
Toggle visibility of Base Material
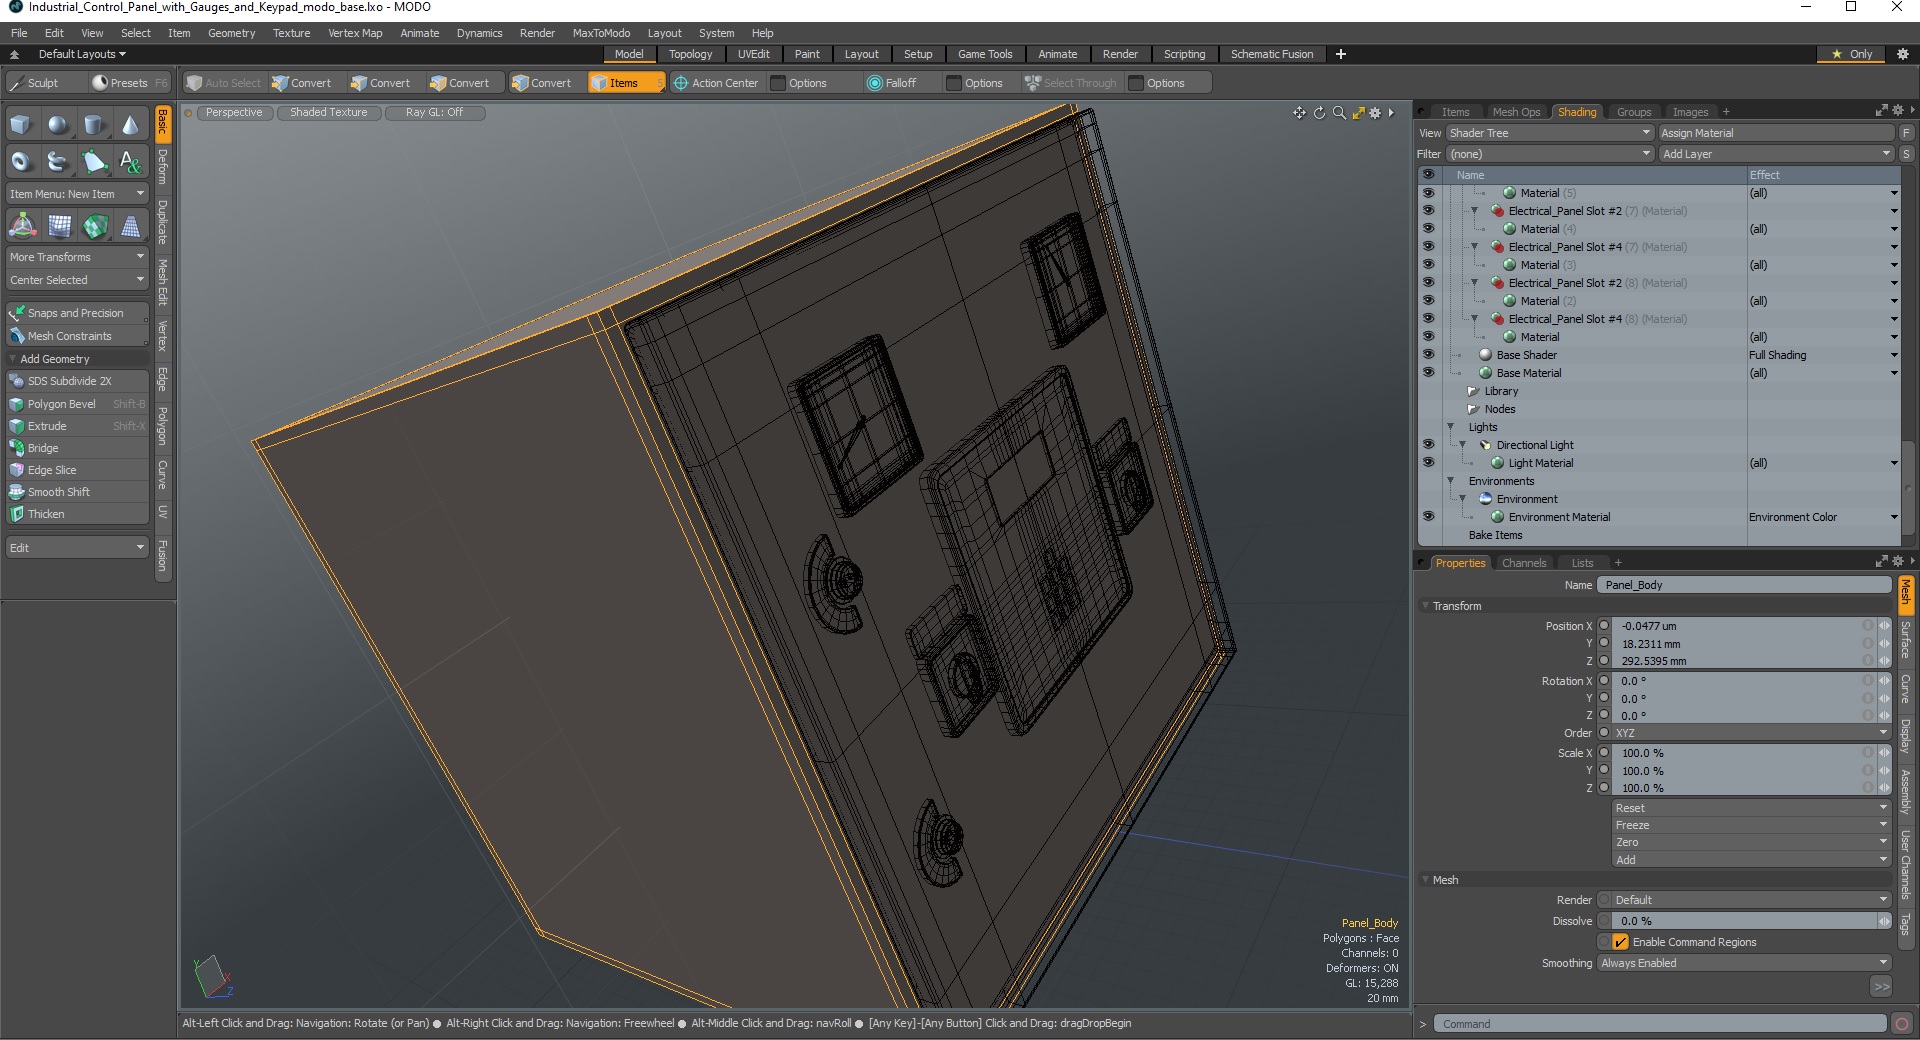1428,373
